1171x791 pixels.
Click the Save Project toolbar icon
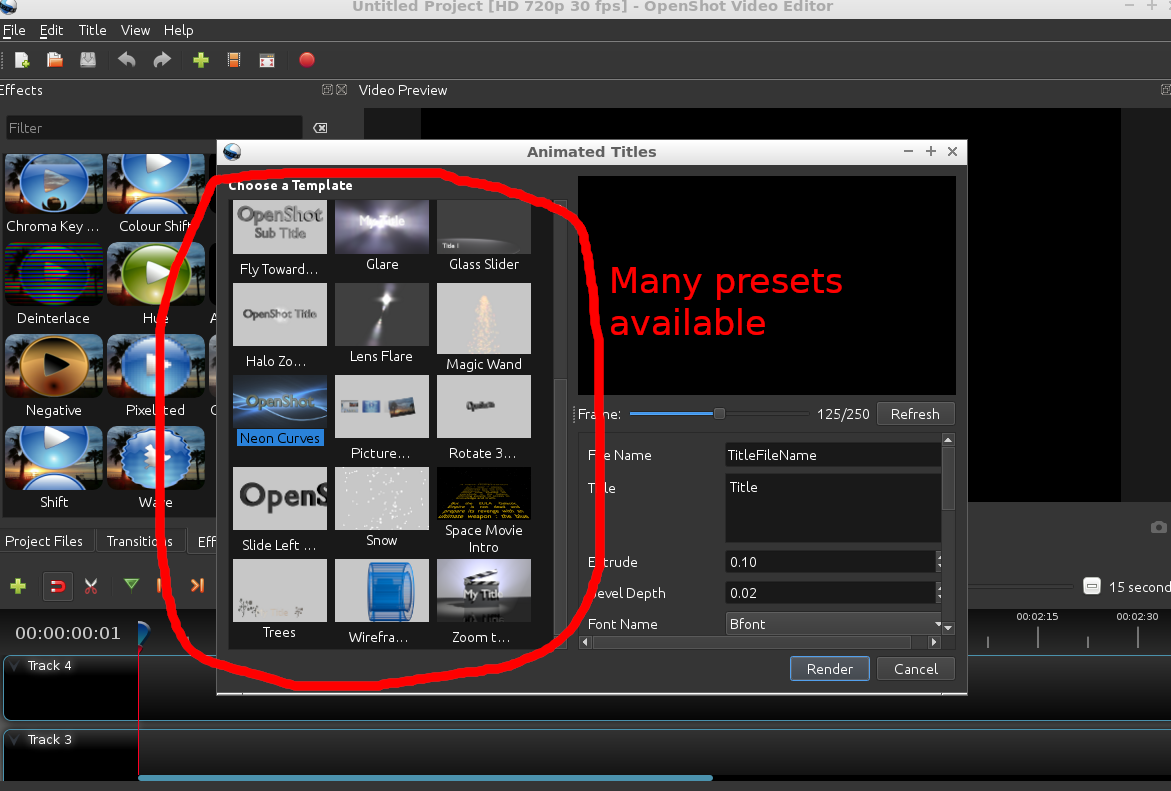(88, 61)
